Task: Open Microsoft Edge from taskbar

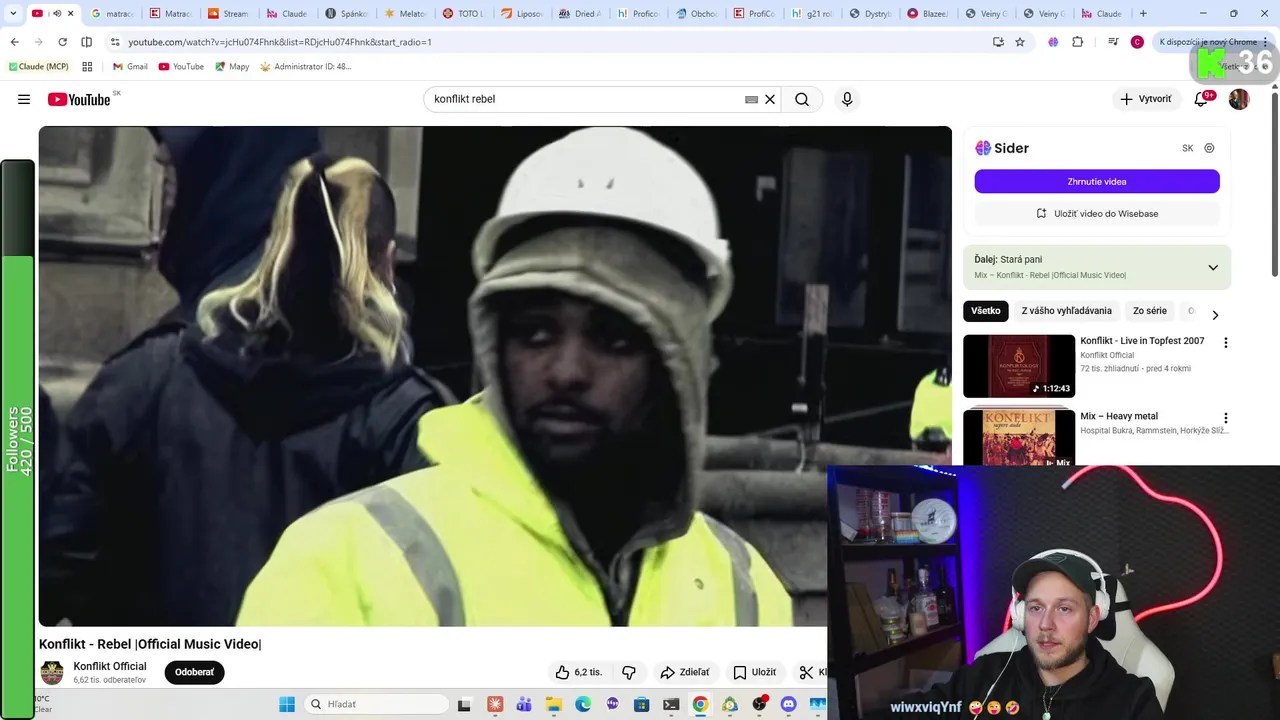Action: coord(583,704)
